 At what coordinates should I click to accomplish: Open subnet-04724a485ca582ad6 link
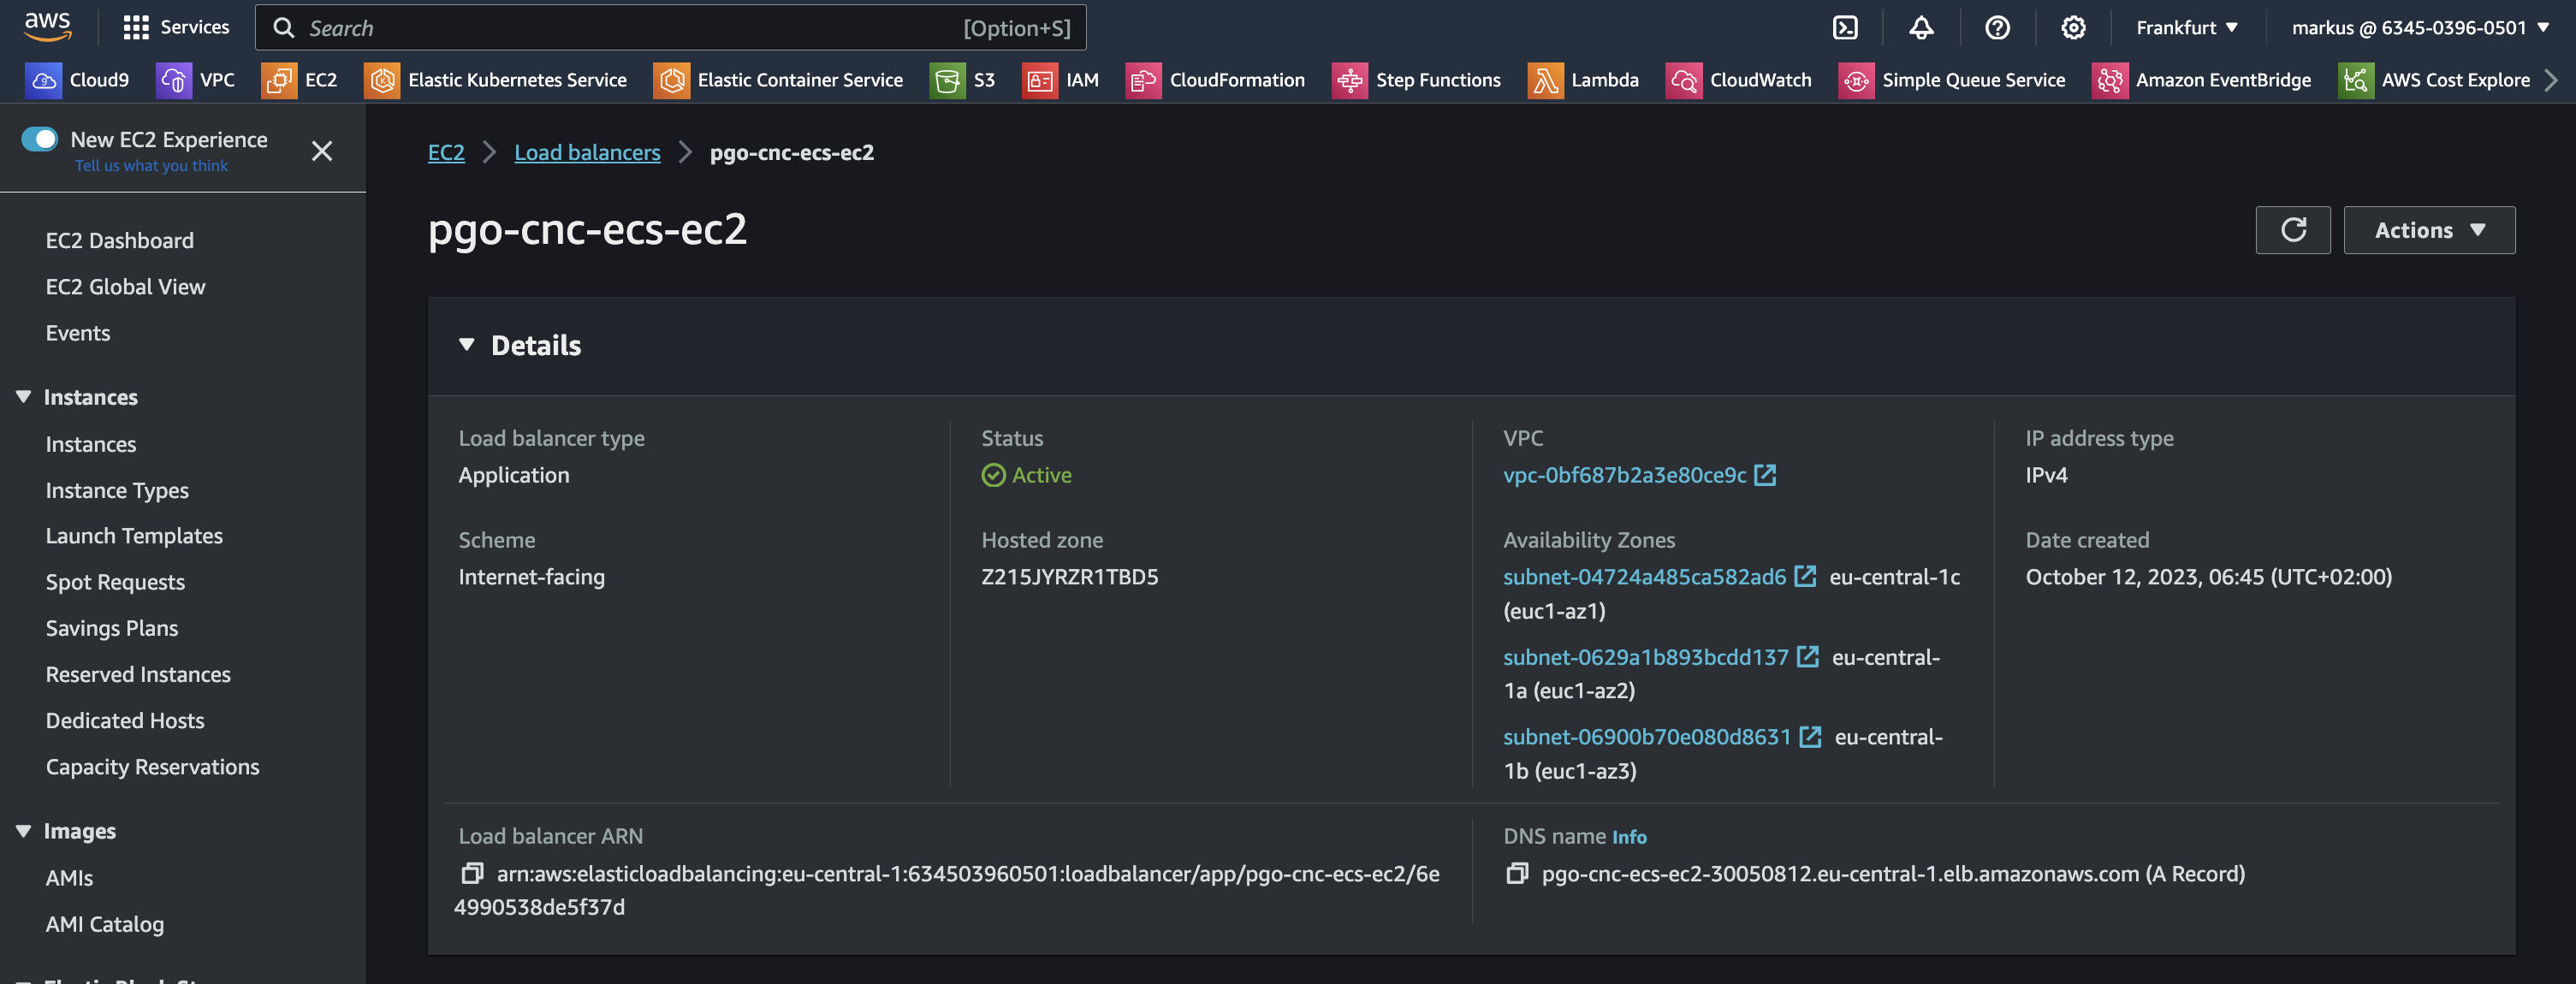click(1644, 577)
